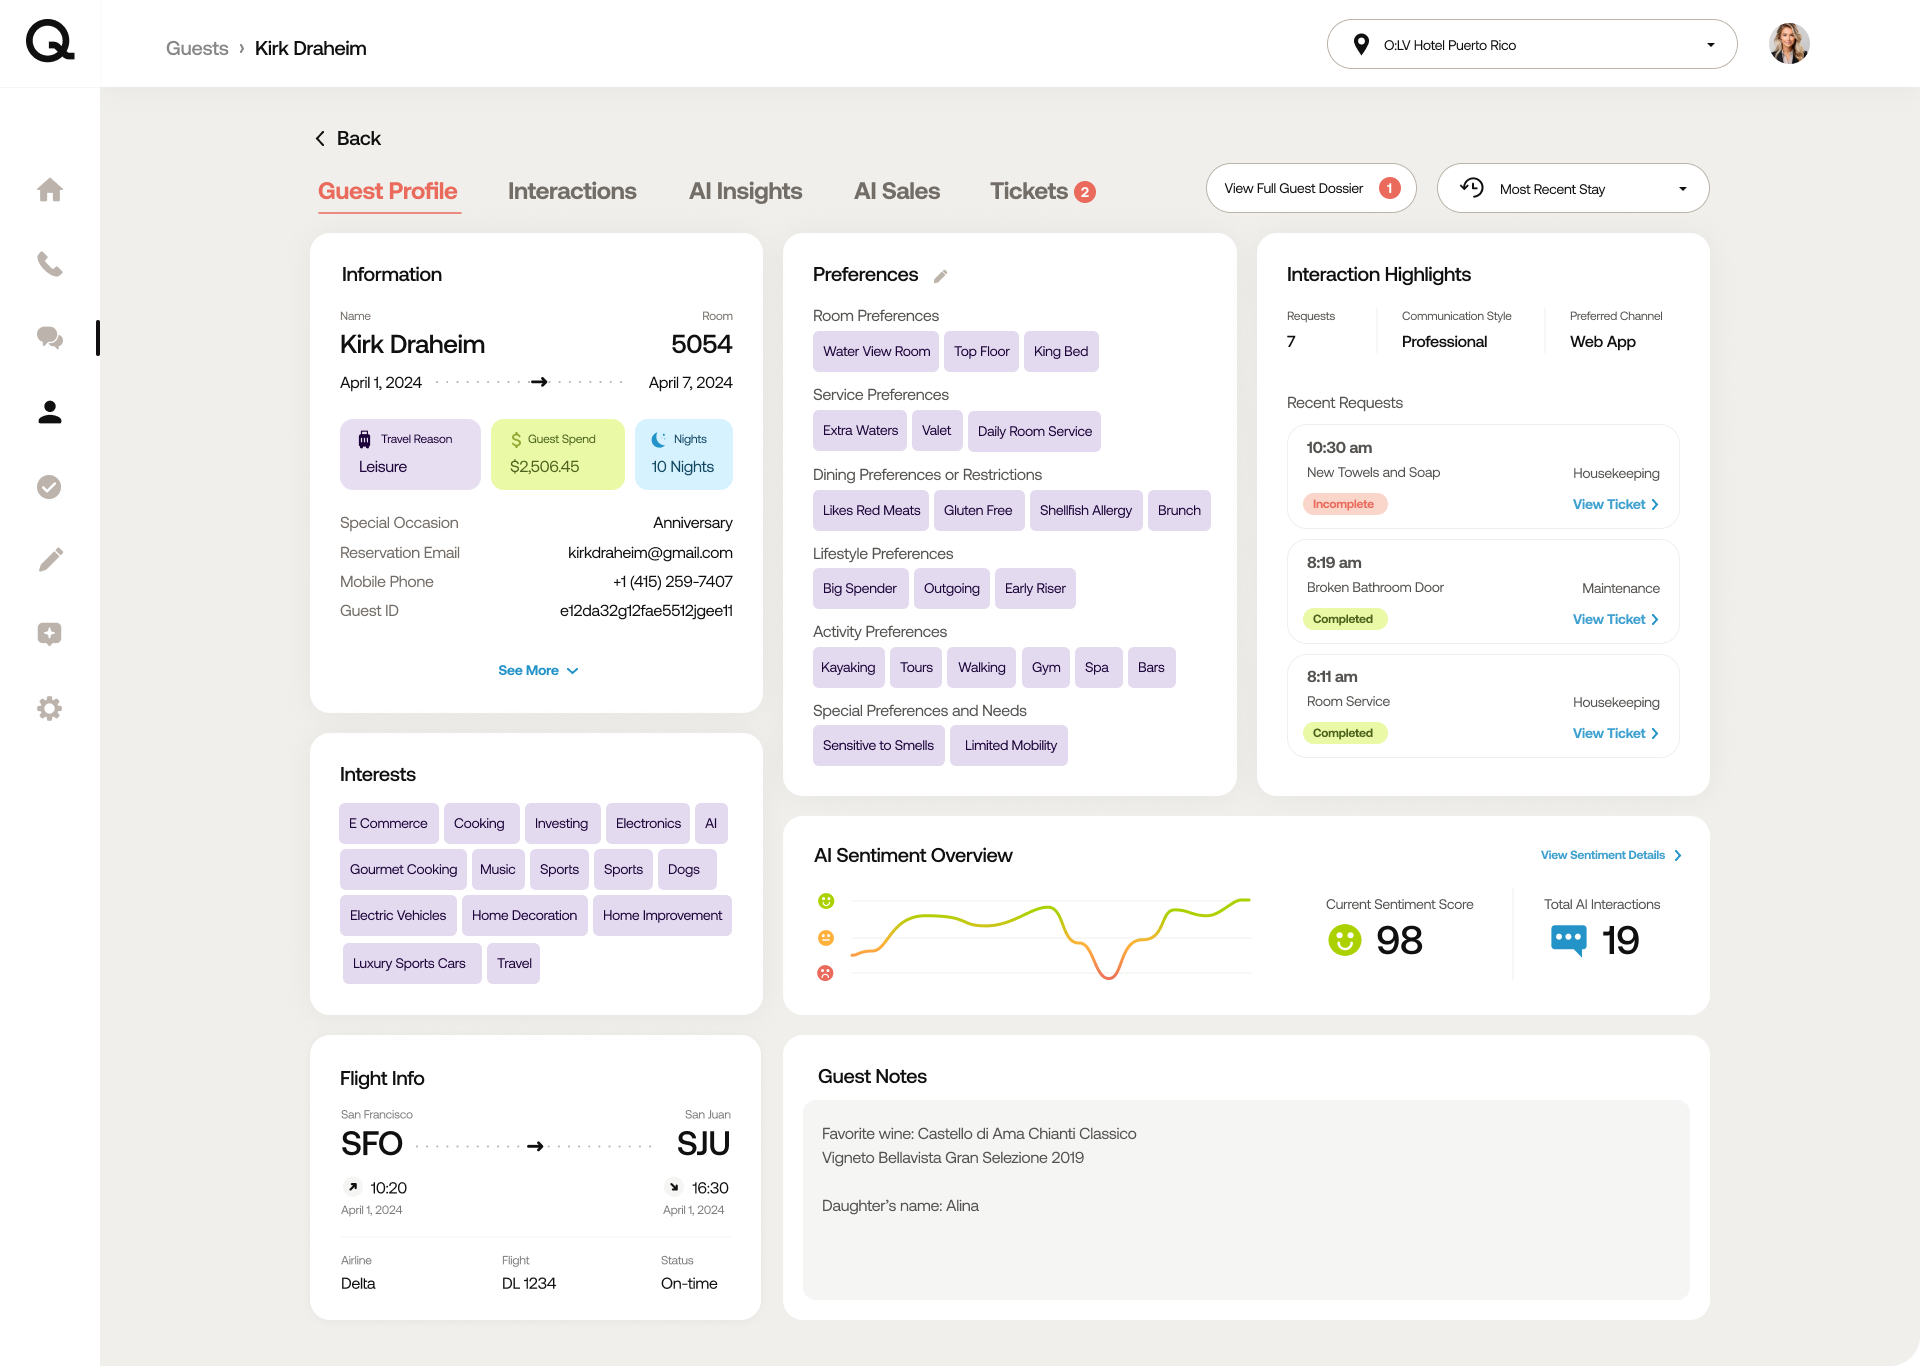This screenshot has width=1920, height=1366.
Task: Click View Full Guest Dossier button
Action: pyautogui.click(x=1310, y=189)
